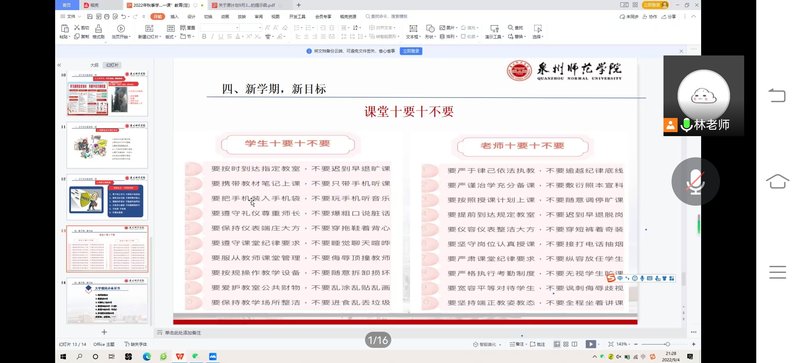Start slideshow from current slide

[x=121, y=29]
